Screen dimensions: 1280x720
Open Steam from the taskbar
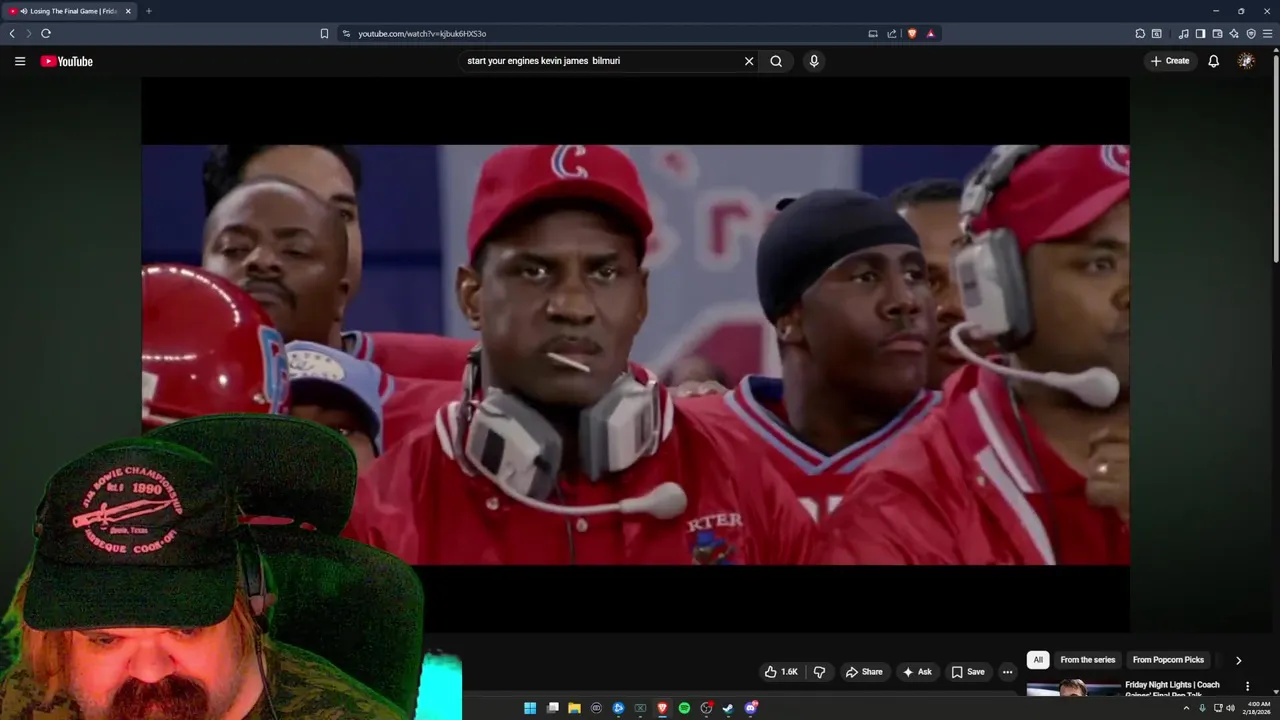tap(728, 708)
